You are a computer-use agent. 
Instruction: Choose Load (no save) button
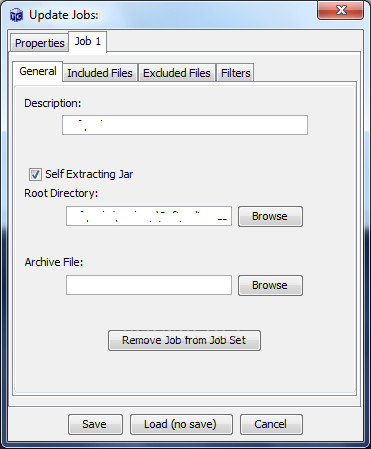(x=181, y=424)
